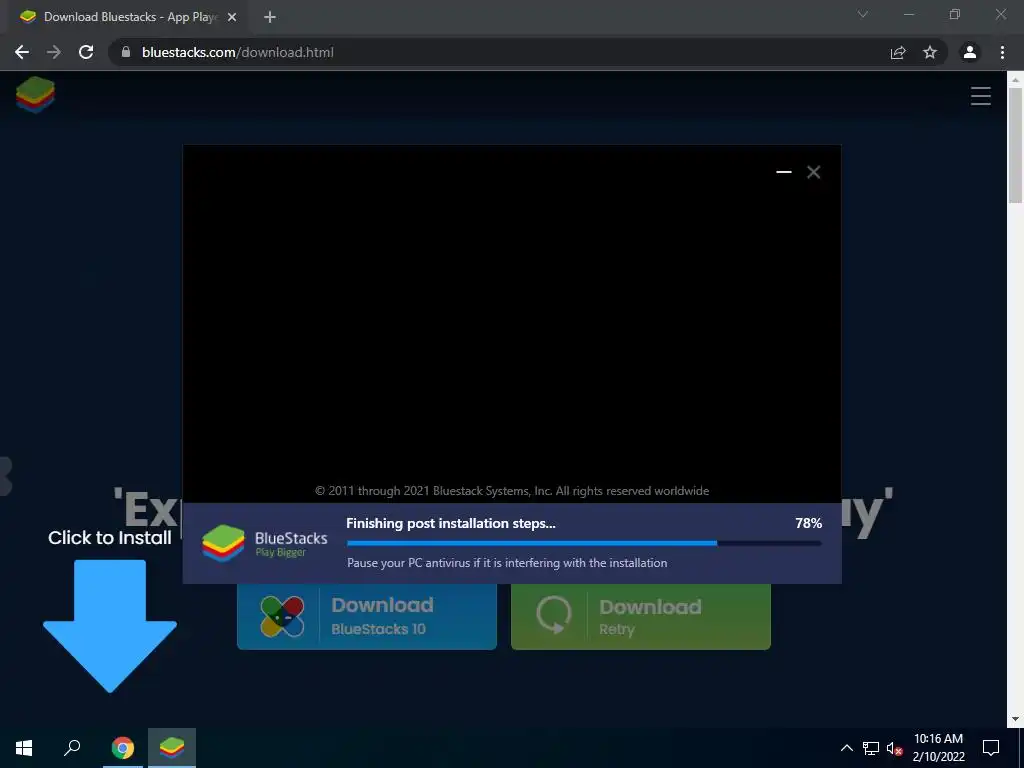The image size is (1024, 768).
Task: Click the BlueStacks 10 X logo icon
Action: 281,616
